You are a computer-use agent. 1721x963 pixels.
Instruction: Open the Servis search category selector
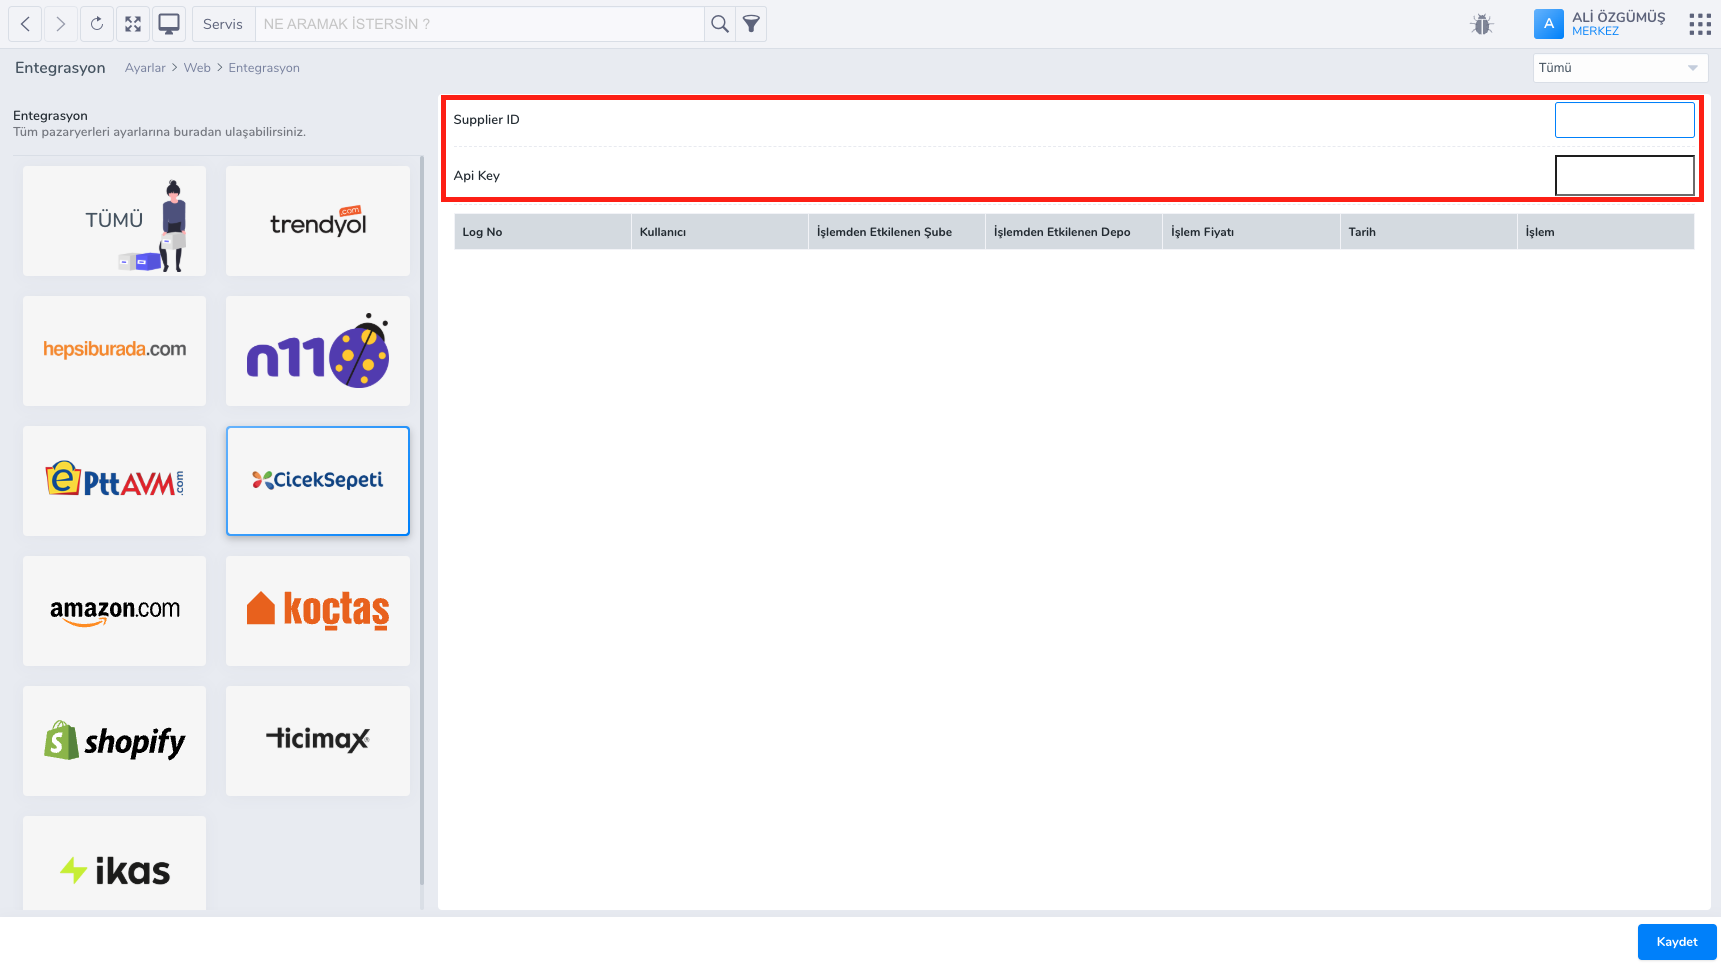(222, 24)
